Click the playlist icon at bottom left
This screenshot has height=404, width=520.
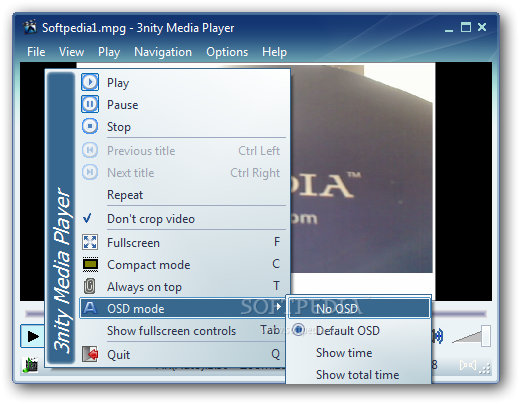pos(30,365)
